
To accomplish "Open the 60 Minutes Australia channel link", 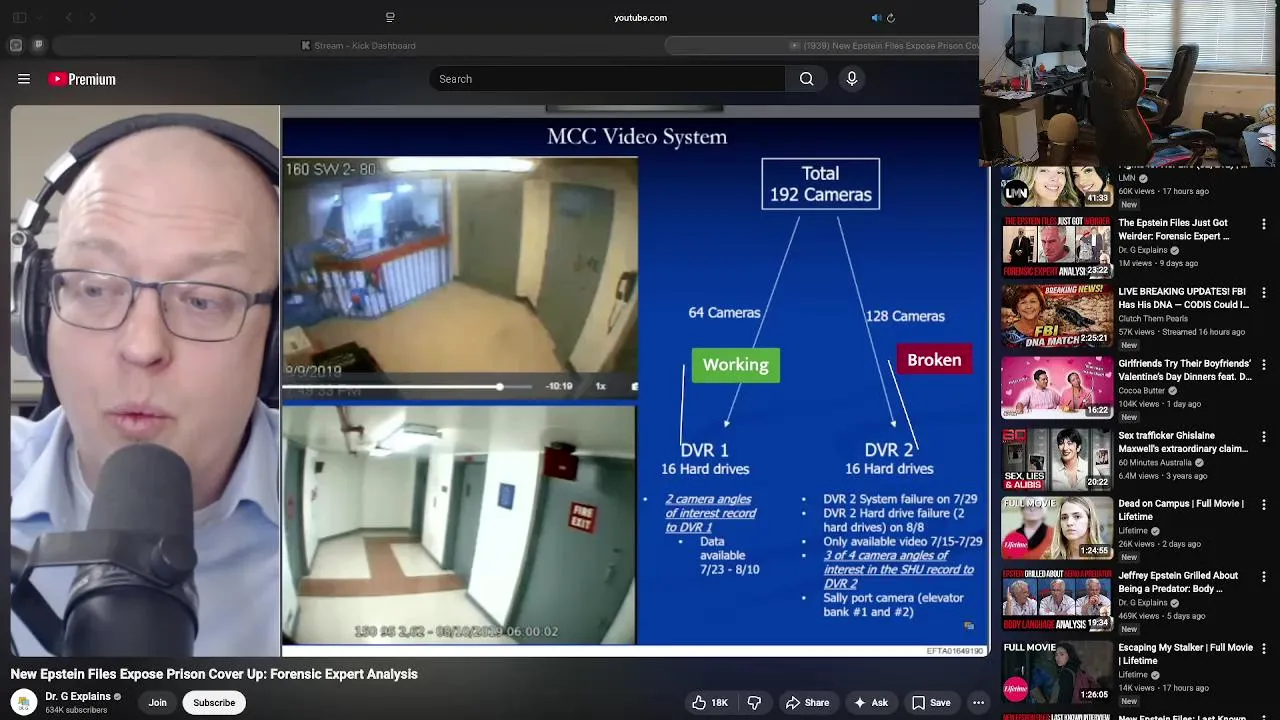I will [x=1157, y=463].
